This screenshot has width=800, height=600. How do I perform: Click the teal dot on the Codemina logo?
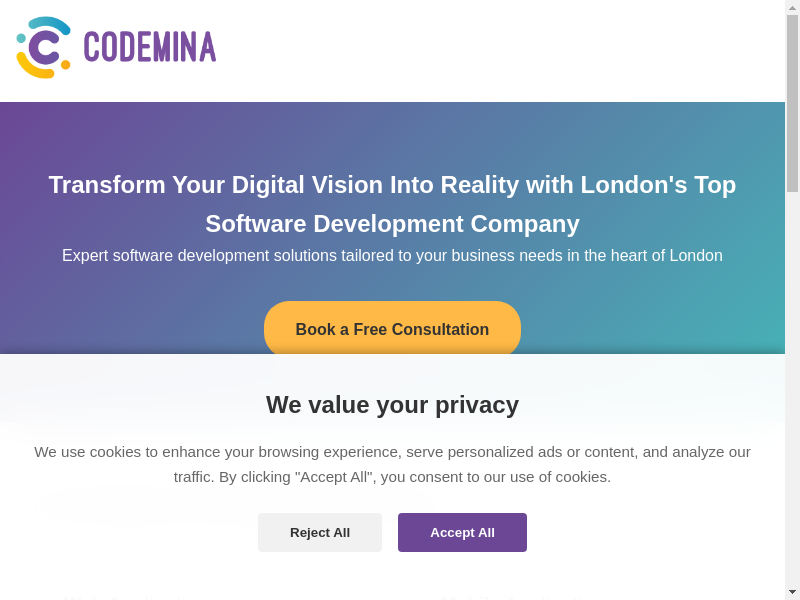coord(21,38)
